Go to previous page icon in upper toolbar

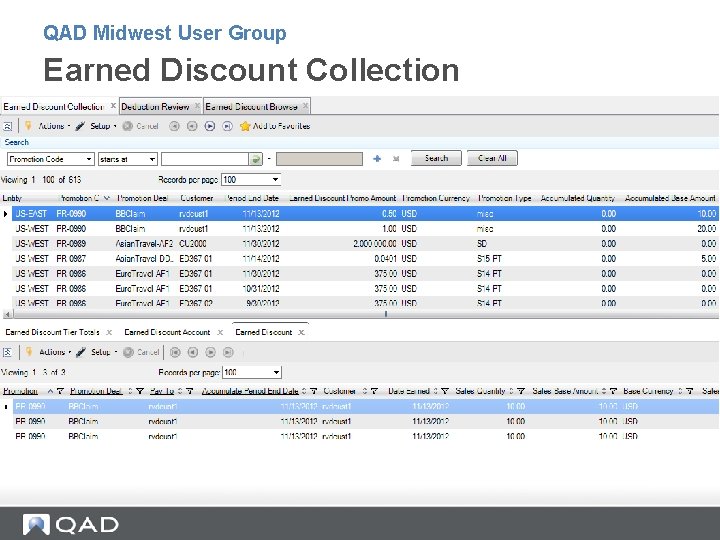[192, 126]
